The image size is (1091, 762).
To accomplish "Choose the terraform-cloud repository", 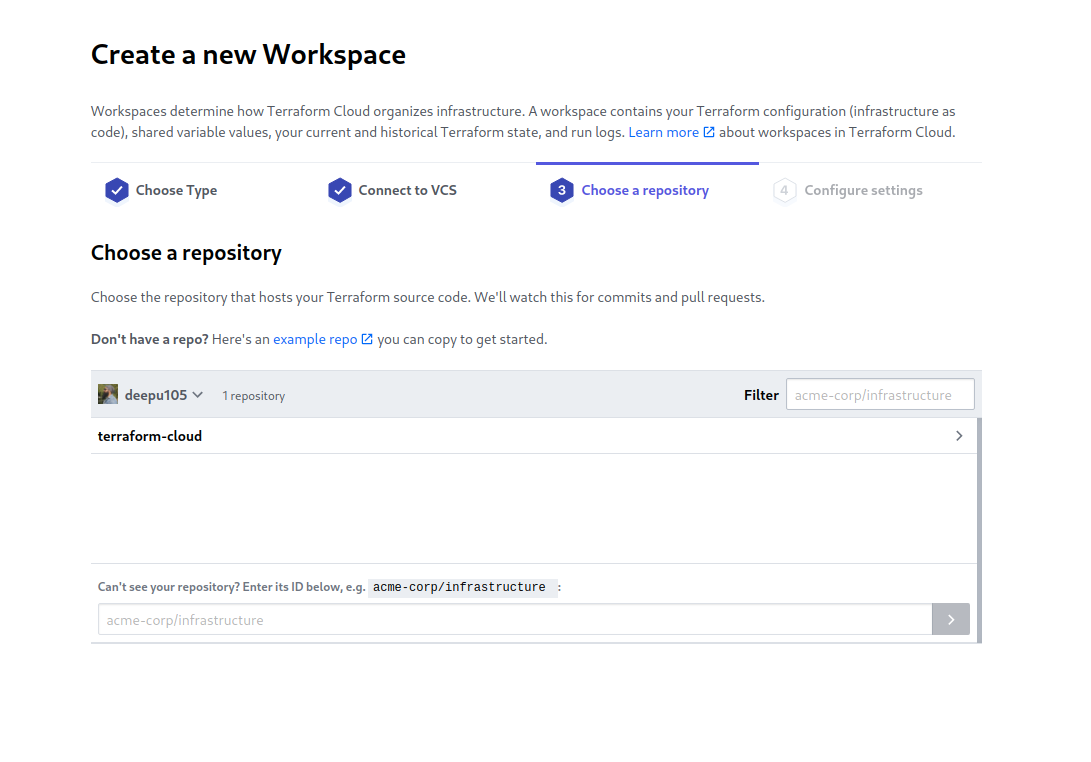I will pos(150,436).
